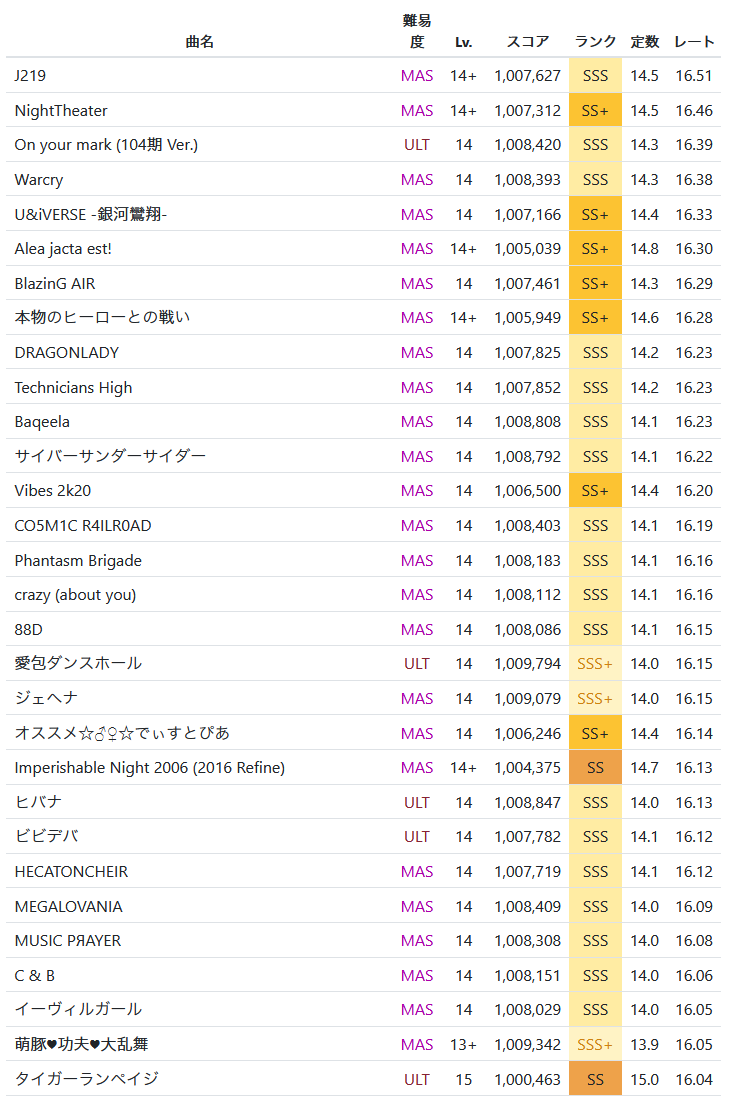Select the 定数 column header

pyautogui.click(x=644, y=42)
